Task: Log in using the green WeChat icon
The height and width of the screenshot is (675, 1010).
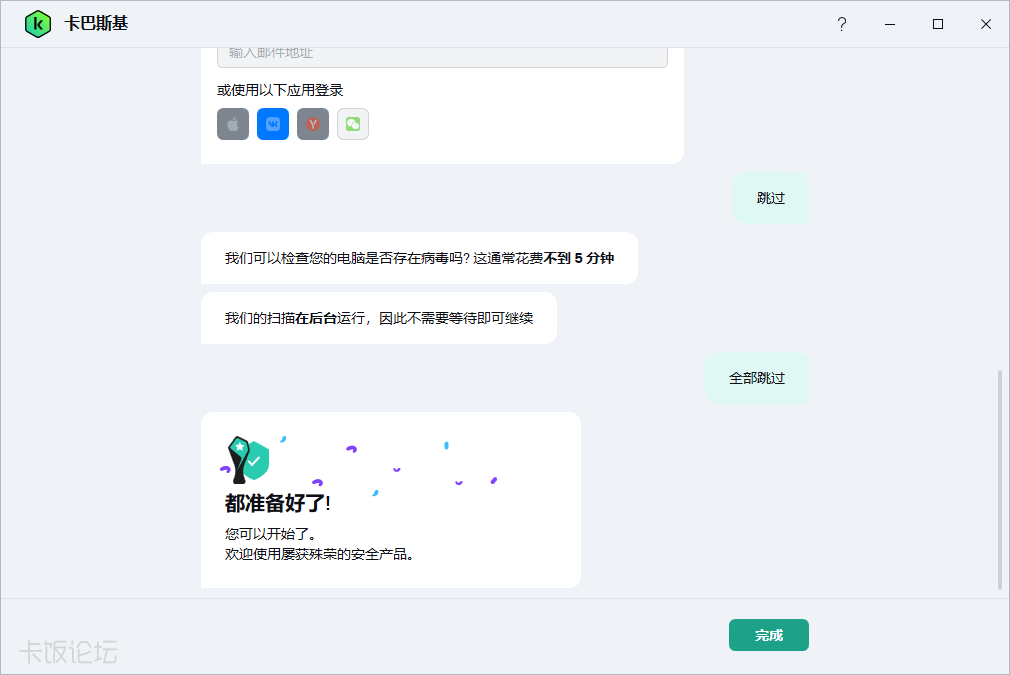Action: click(x=353, y=124)
